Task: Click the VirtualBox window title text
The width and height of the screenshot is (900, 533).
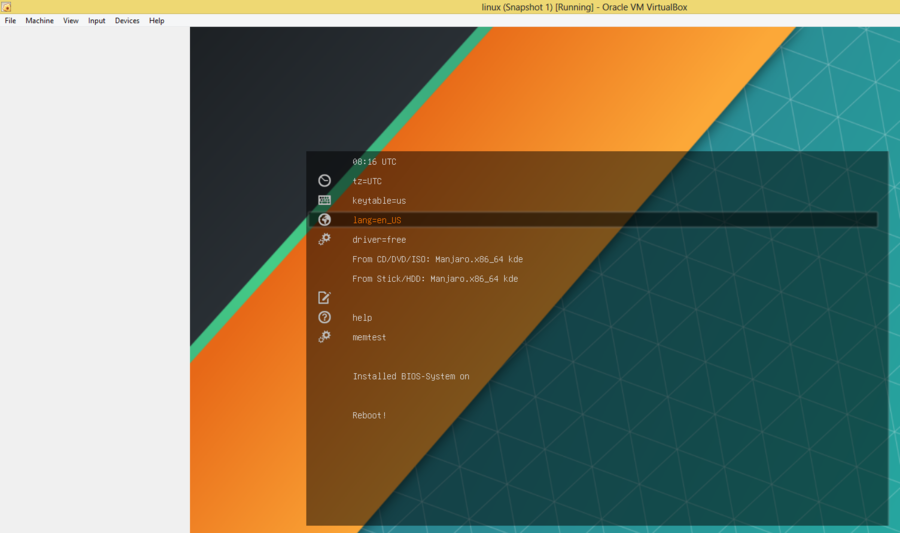Action: (584, 7)
